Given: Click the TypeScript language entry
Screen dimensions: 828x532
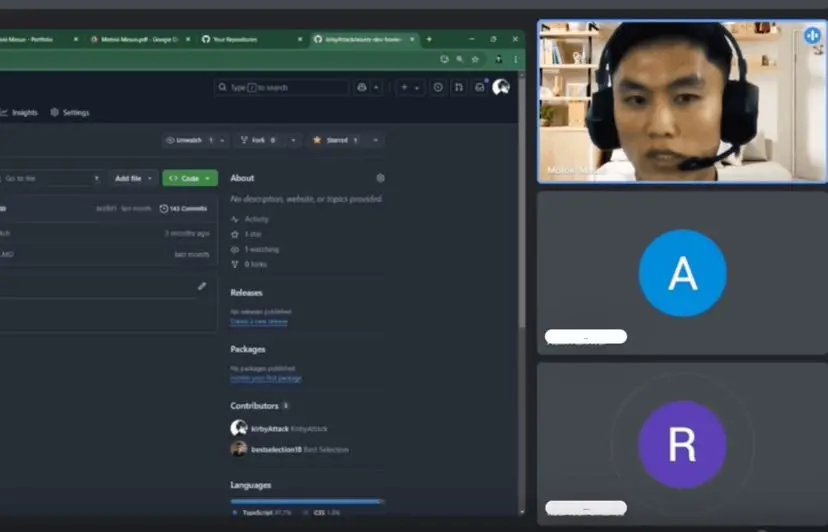Looking at the screenshot, I should [x=261, y=512].
